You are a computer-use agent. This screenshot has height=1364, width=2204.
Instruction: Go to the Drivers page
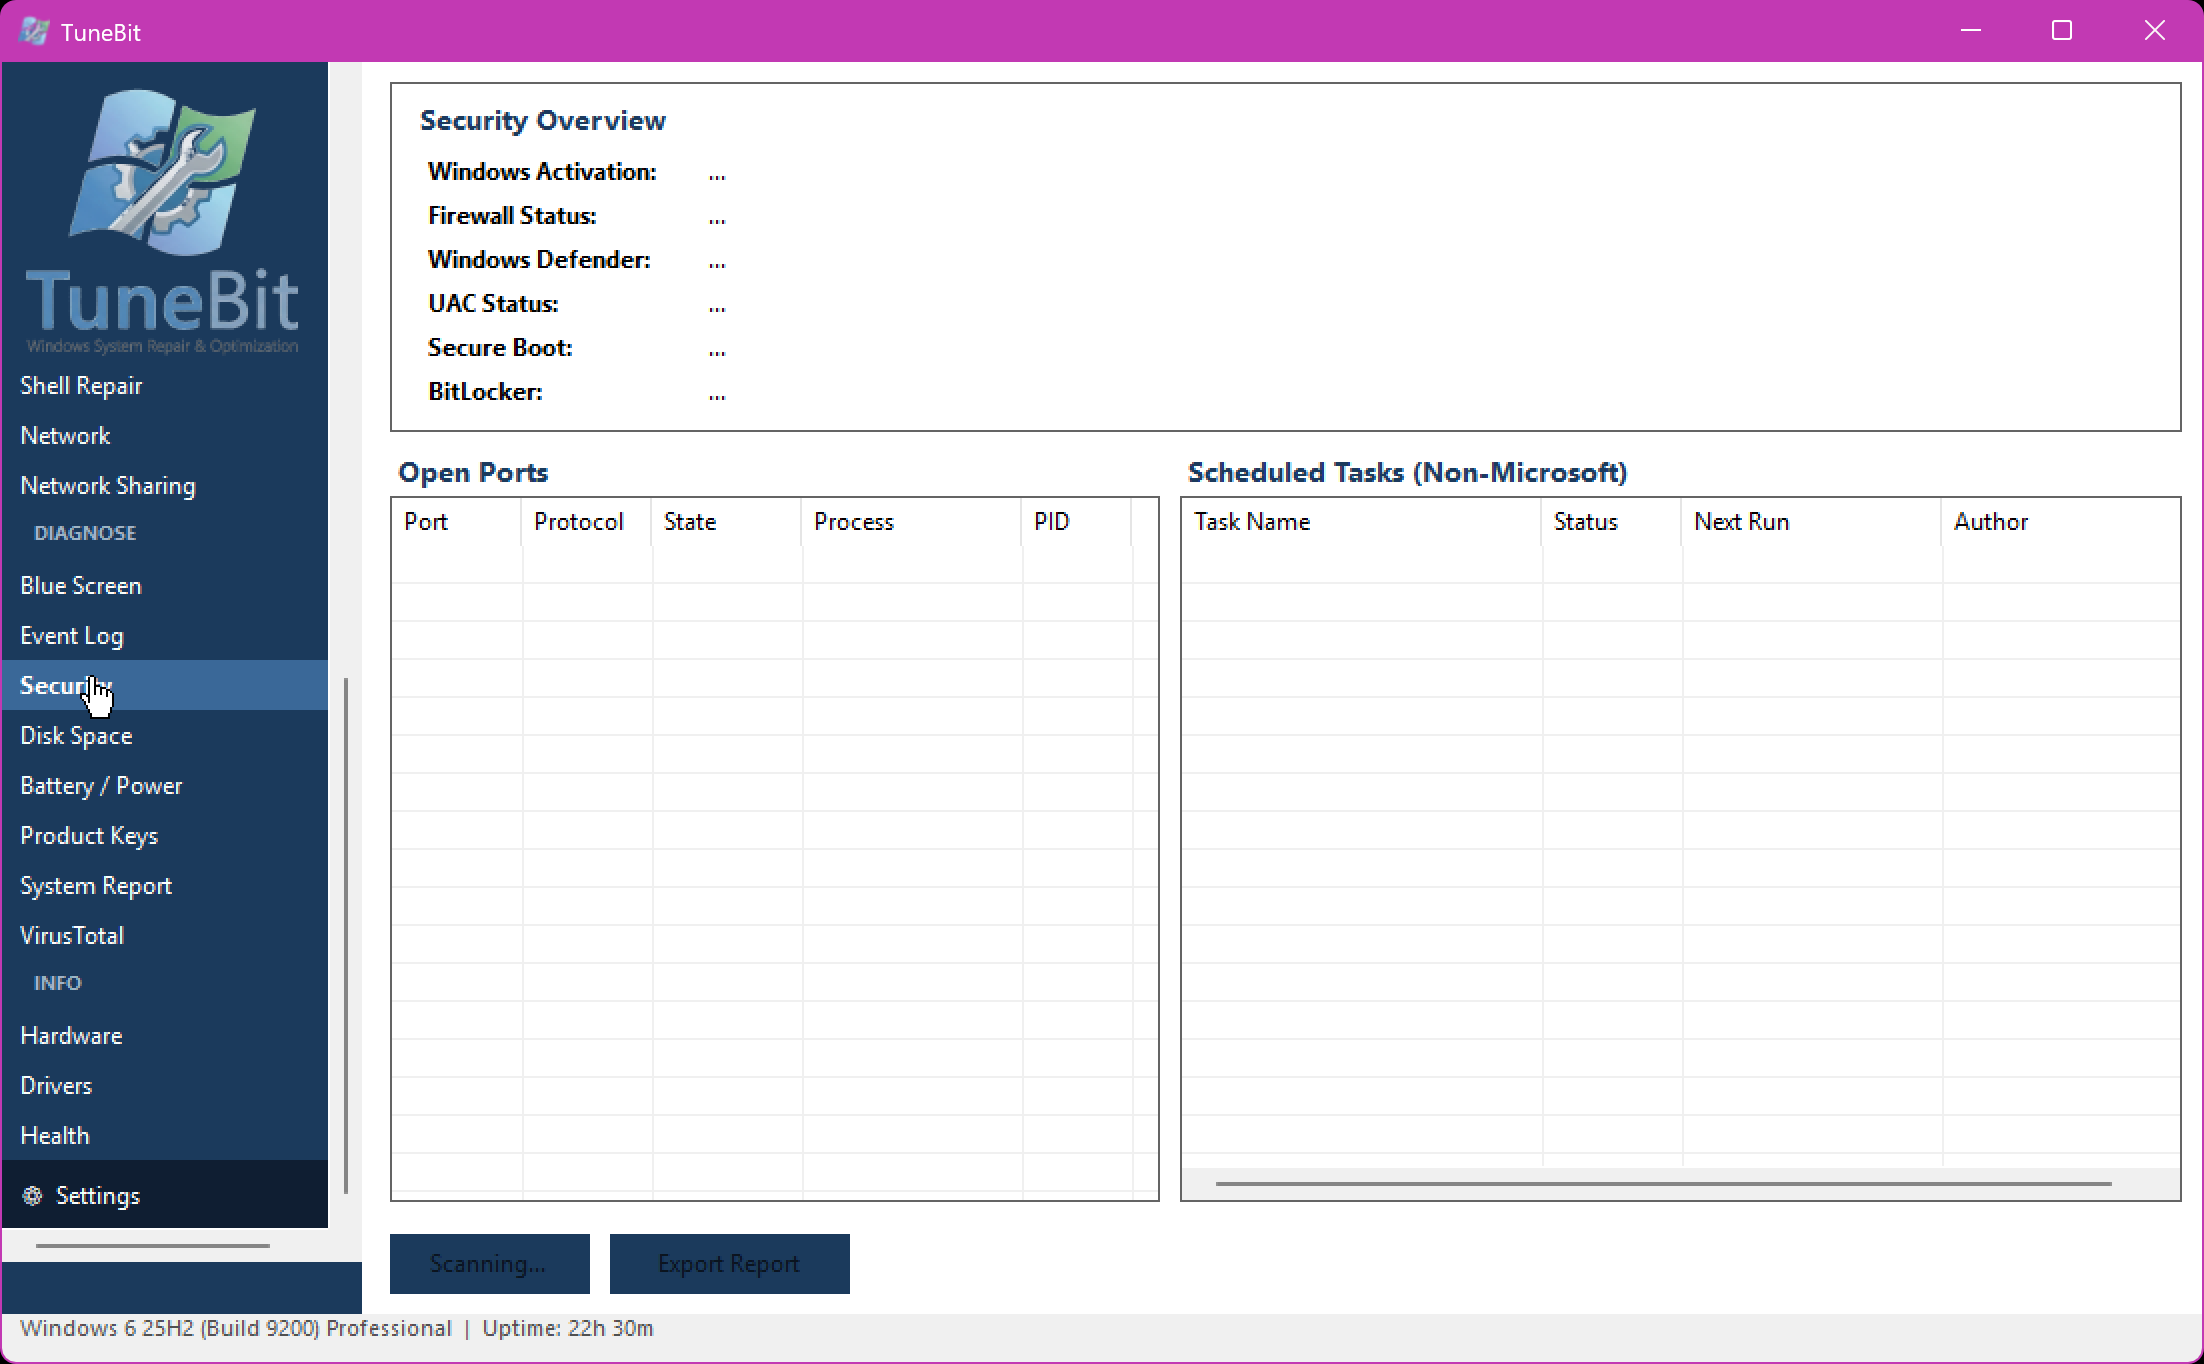click(x=165, y=1086)
